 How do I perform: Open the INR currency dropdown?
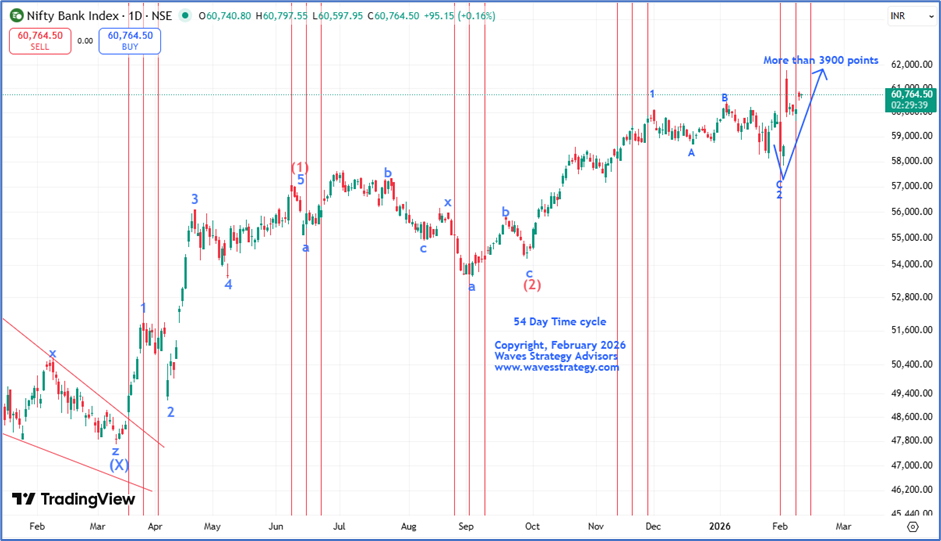912,16
